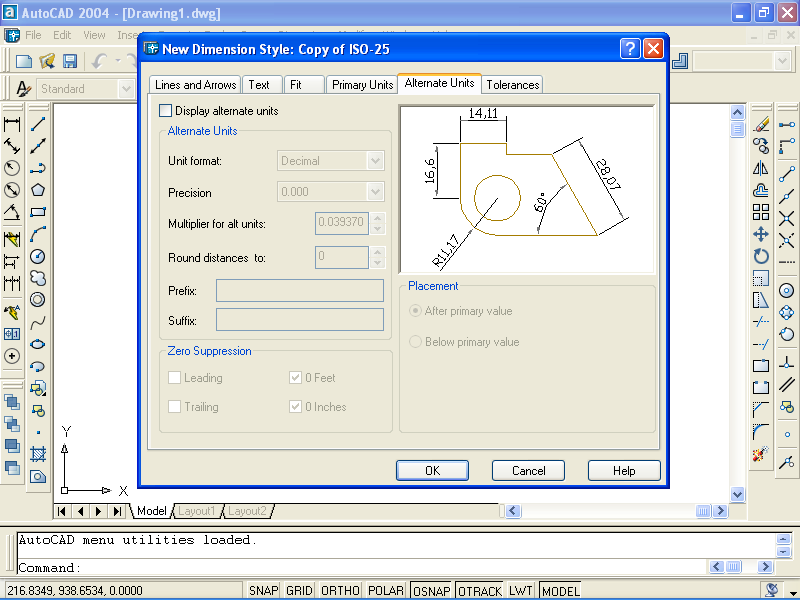Toggle LWT lineweight display
Image resolution: width=800 pixels, height=600 pixels.
(x=520, y=591)
